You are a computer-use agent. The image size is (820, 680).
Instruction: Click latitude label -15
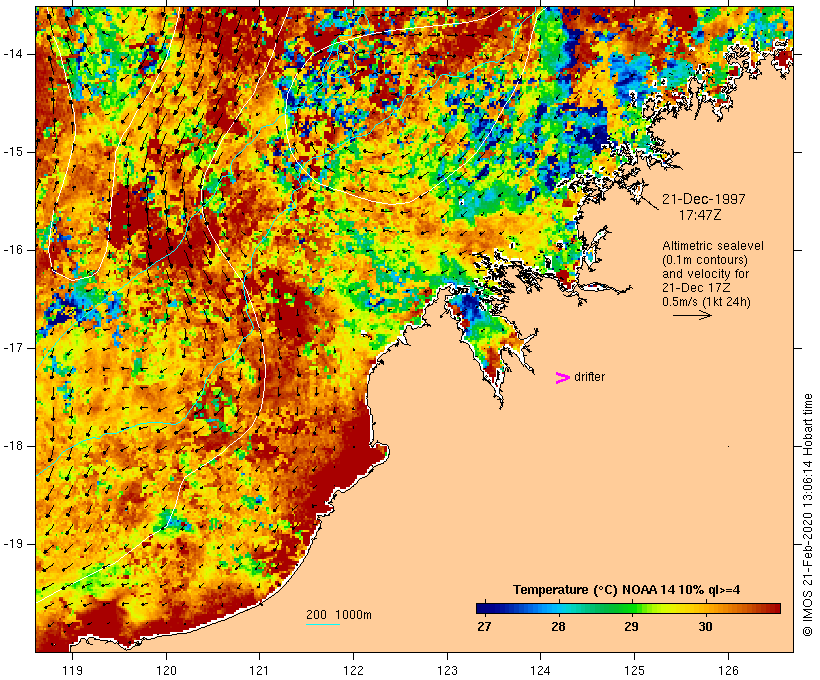click(13, 152)
